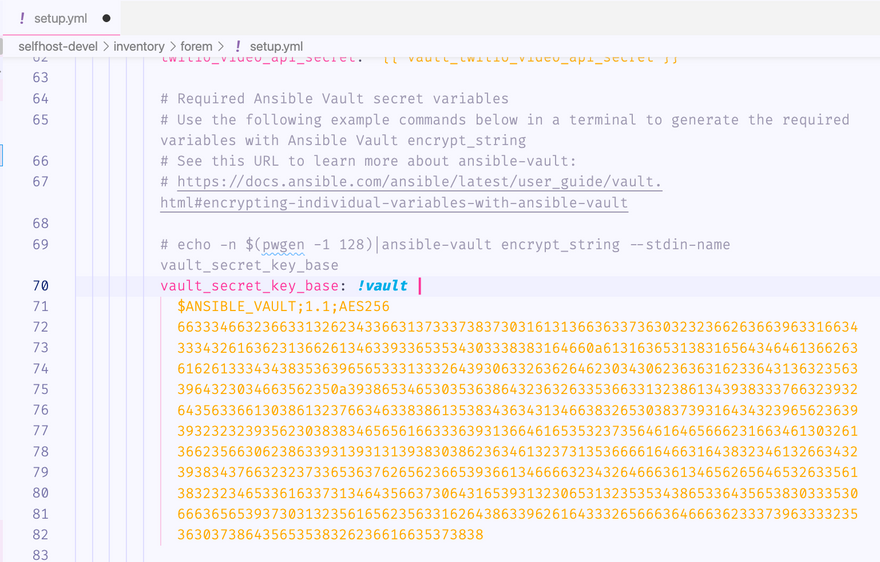Click the last encrypted line ending 35373838
The height and width of the screenshot is (562, 880).
tap(330, 534)
